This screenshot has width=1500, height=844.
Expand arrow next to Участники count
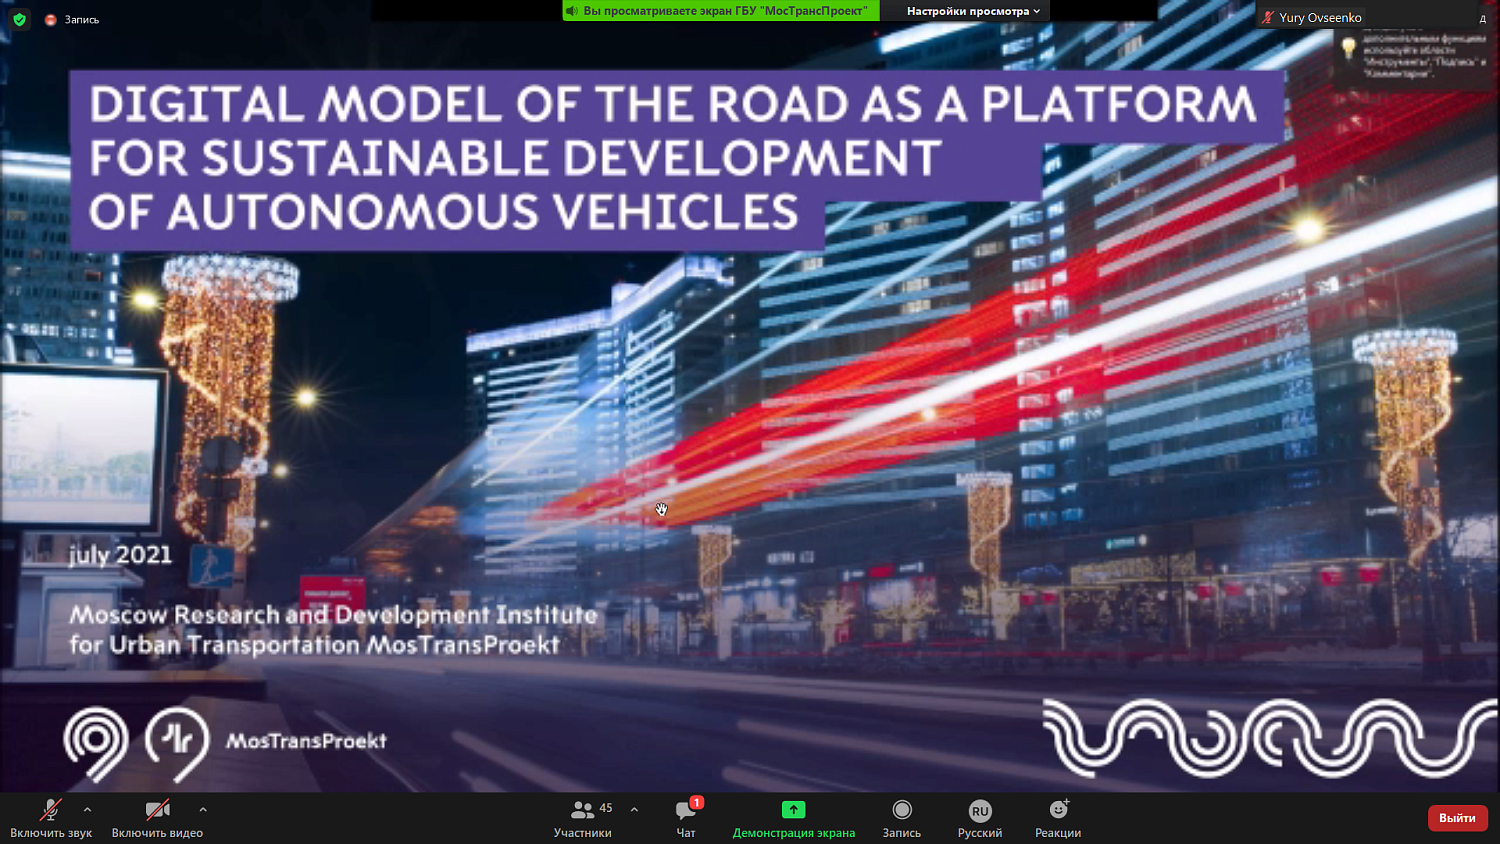[x=634, y=810]
